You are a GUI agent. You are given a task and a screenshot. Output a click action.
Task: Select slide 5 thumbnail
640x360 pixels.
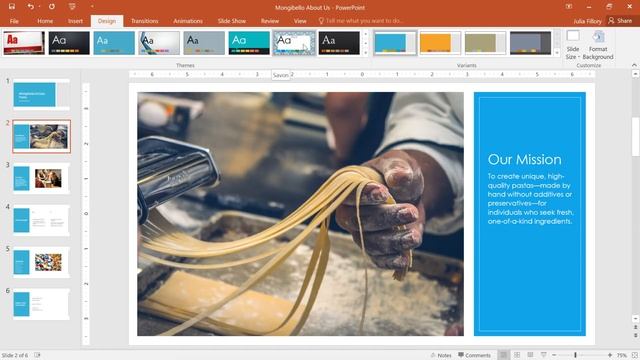click(41, 262)
